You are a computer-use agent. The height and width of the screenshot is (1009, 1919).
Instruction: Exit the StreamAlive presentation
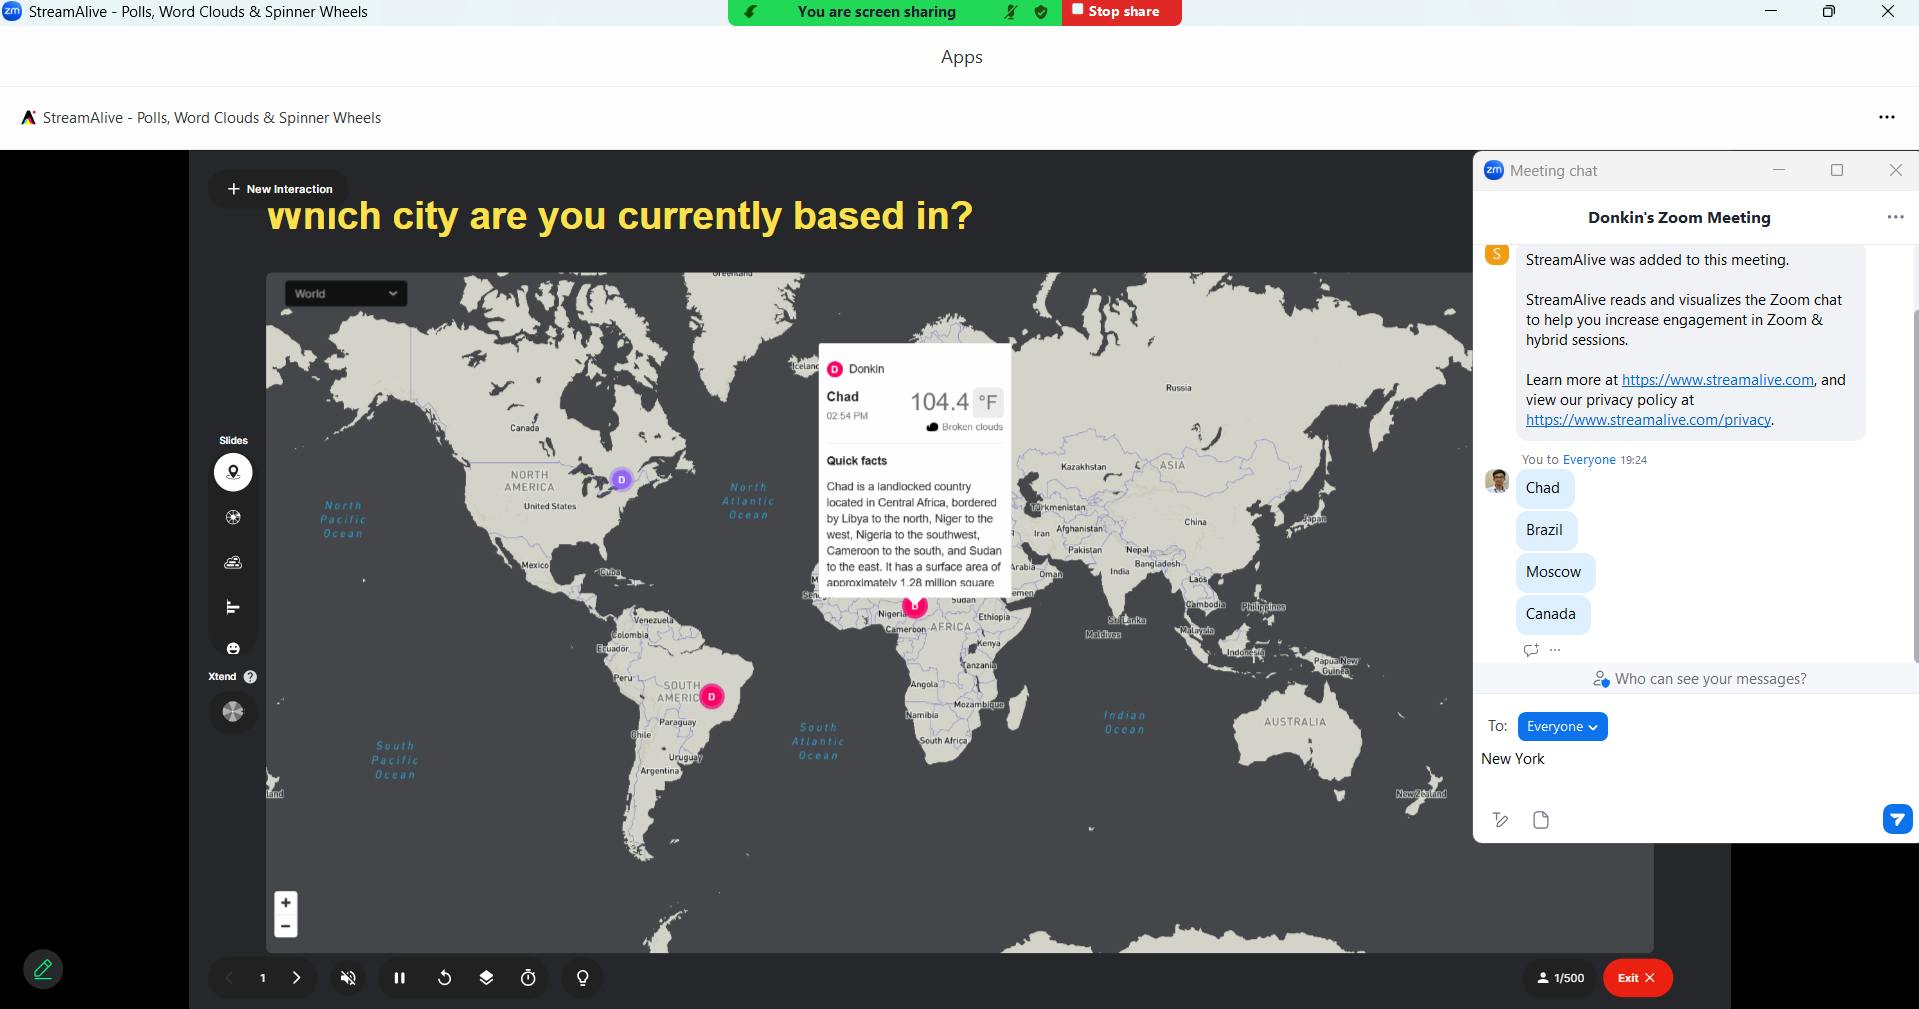point(1637,978)
